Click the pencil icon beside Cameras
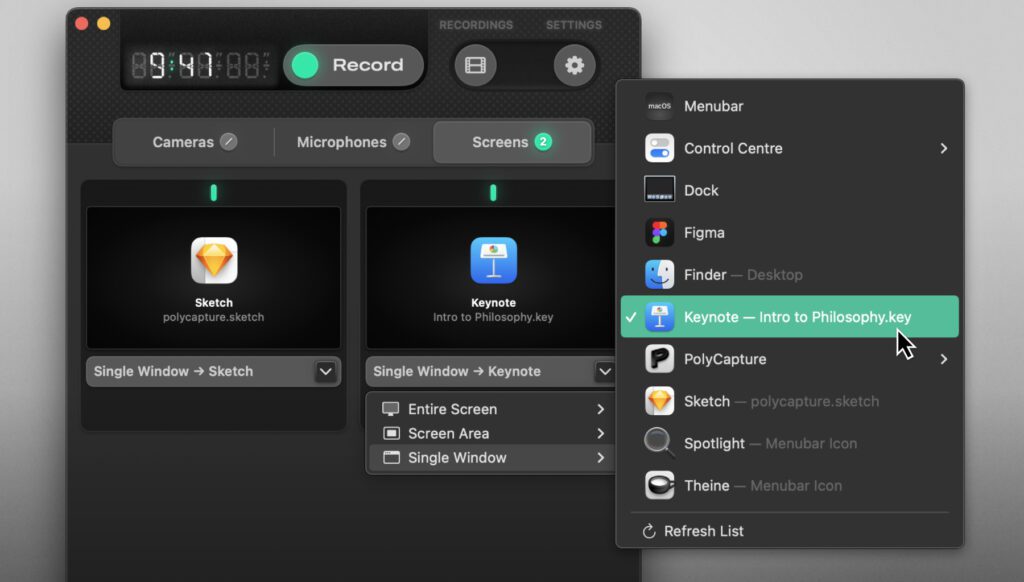 pyautogui.click(x=229, y=142)
